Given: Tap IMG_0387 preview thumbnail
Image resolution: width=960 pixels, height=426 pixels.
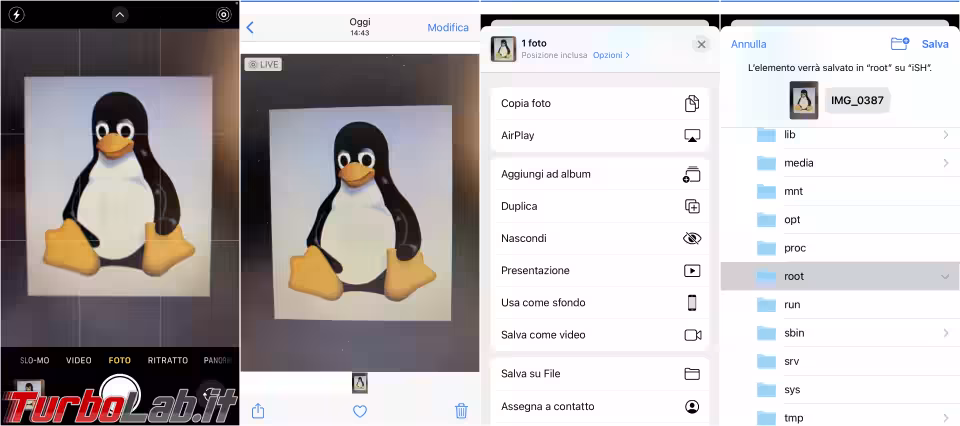Looking at the screenshot, I should tap(804, 100).
